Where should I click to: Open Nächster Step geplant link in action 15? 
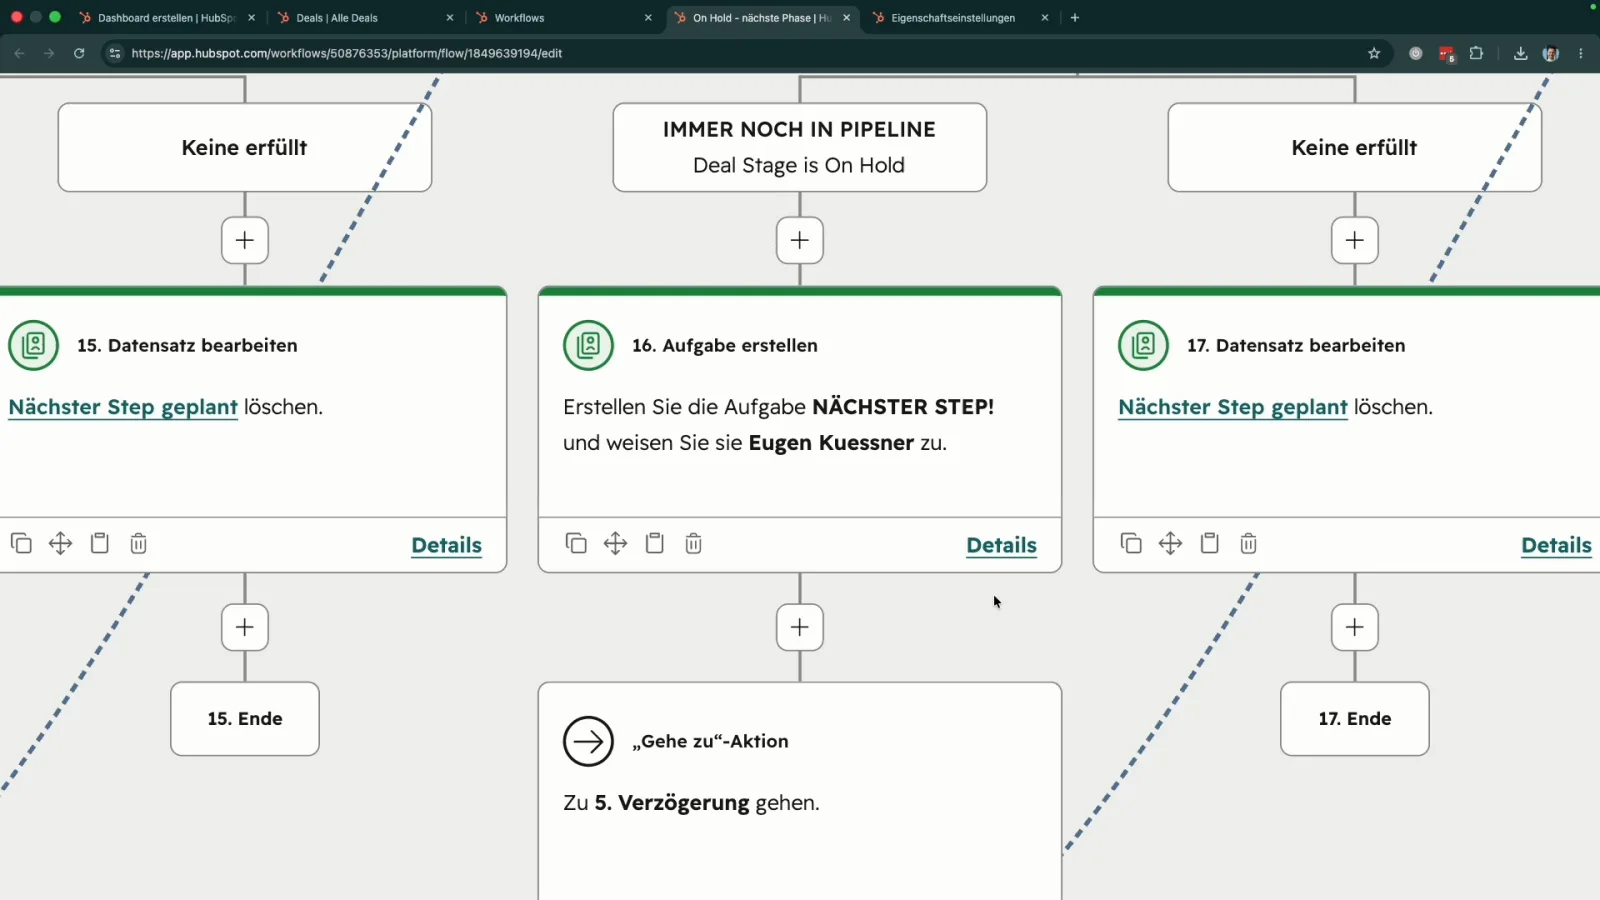click(123, 407)
